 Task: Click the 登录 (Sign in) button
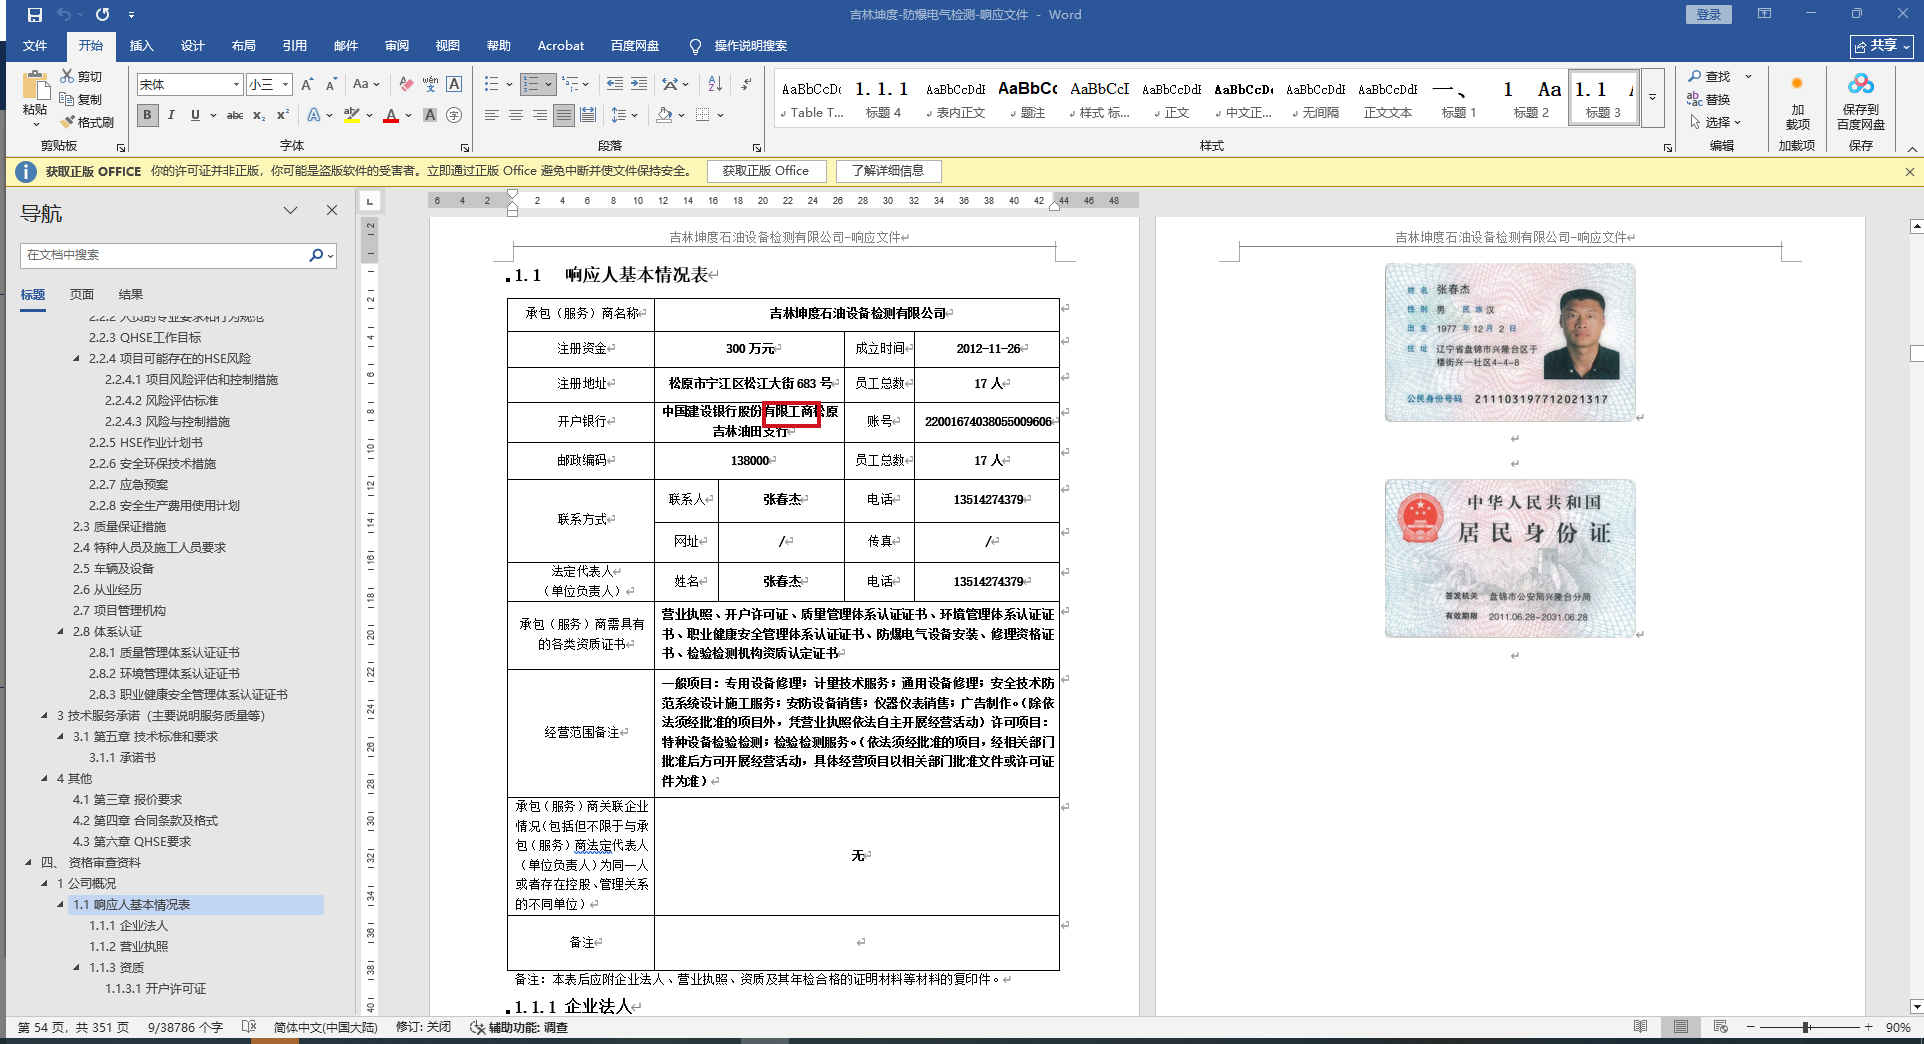coord(1709,14)
